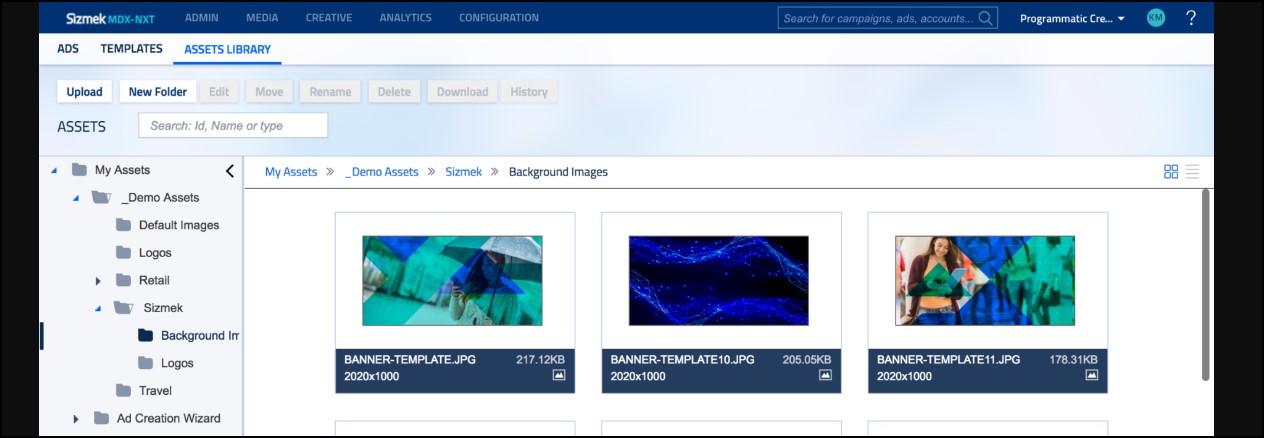Image resolution: width=1264 pixels, height=438 pixels.
Task: Click the Sizmek MDX-NXT logo
Action: [x=108, y=18]
